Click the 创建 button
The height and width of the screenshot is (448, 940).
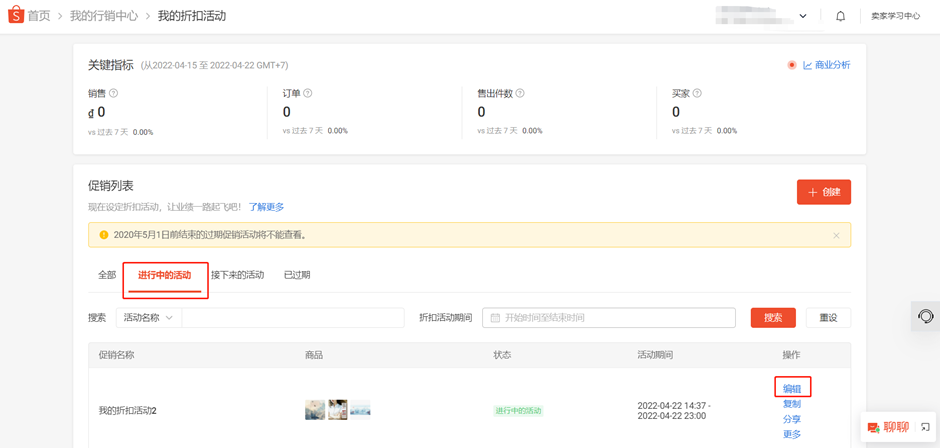pyautogui.click(x=823, y=192)
